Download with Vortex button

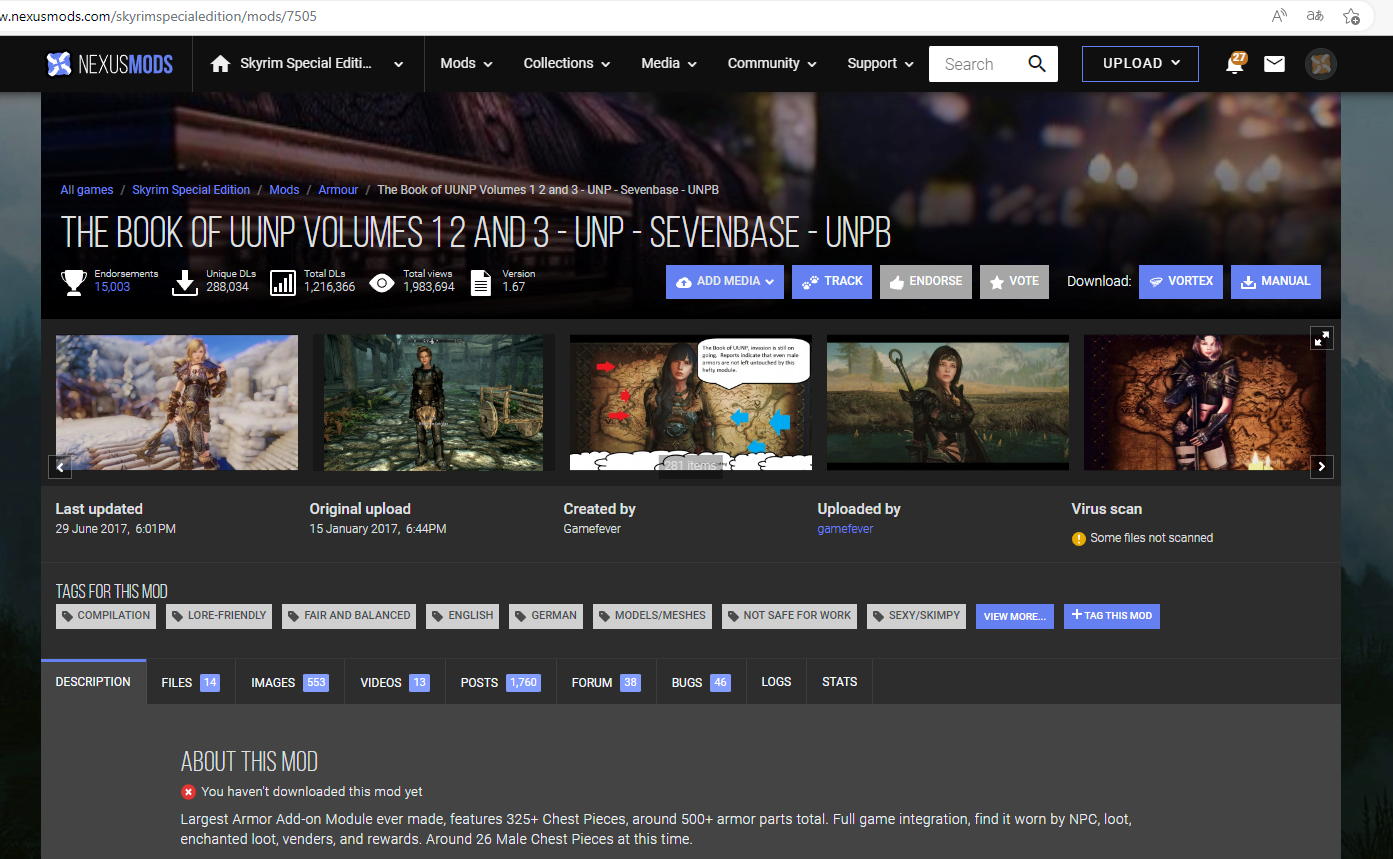(x=1181, y=282)
